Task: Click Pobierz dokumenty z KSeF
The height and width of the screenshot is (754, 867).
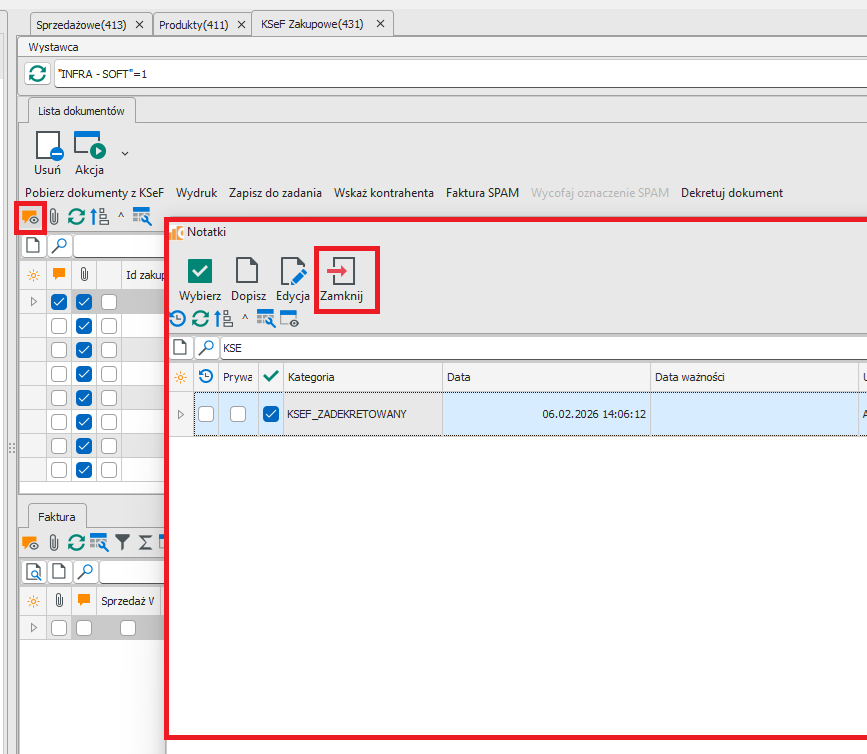Action: (x=94, y=193)
